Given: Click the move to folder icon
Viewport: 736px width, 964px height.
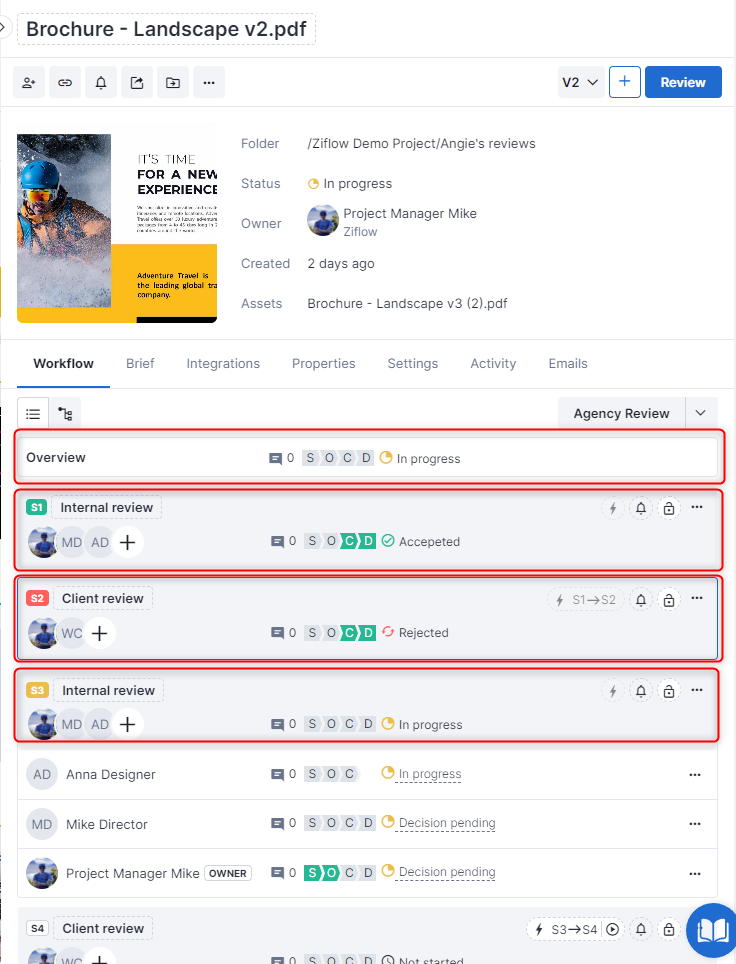Looking at the screenshot, I should (173, 83).
